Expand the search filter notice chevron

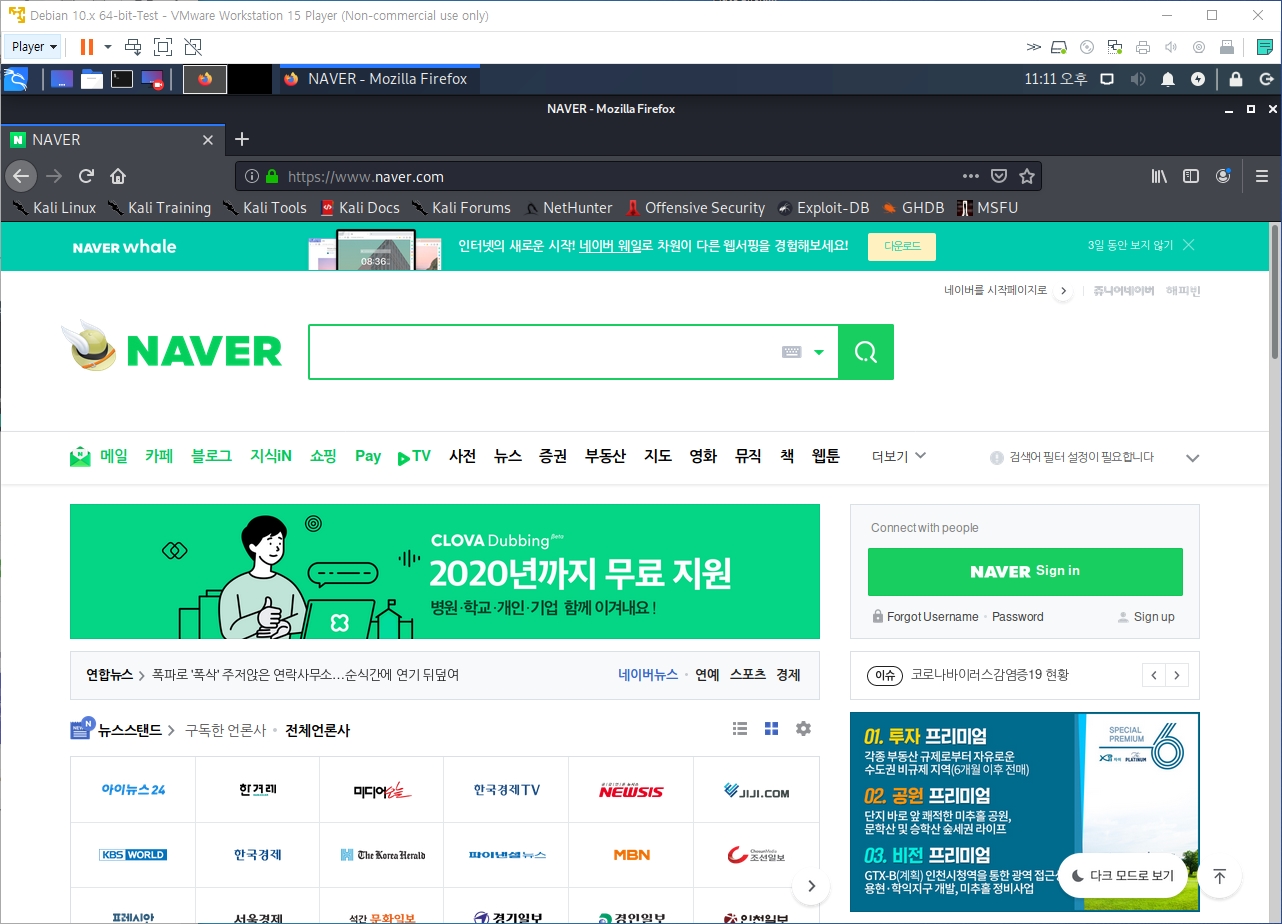click(x=1192, y=458)
